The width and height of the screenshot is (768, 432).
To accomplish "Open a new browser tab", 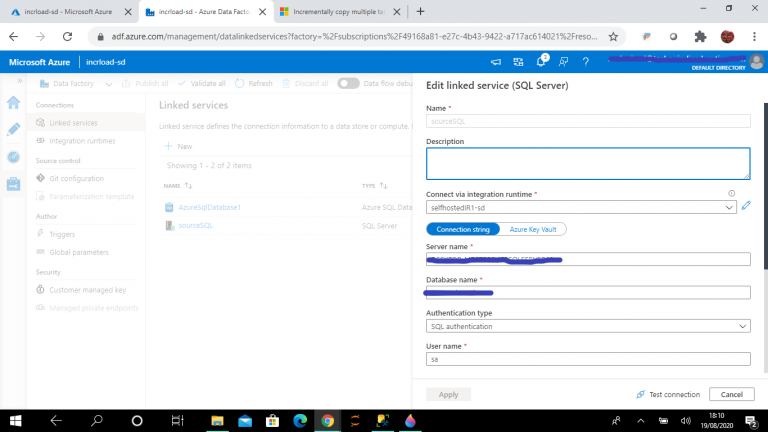I will point(420,11).
